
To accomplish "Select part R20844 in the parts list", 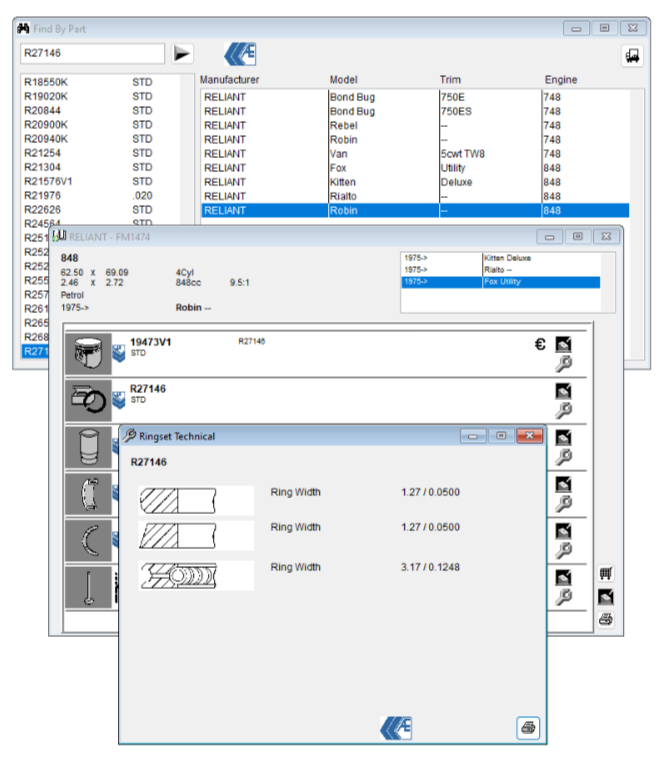I will point(101,111).
